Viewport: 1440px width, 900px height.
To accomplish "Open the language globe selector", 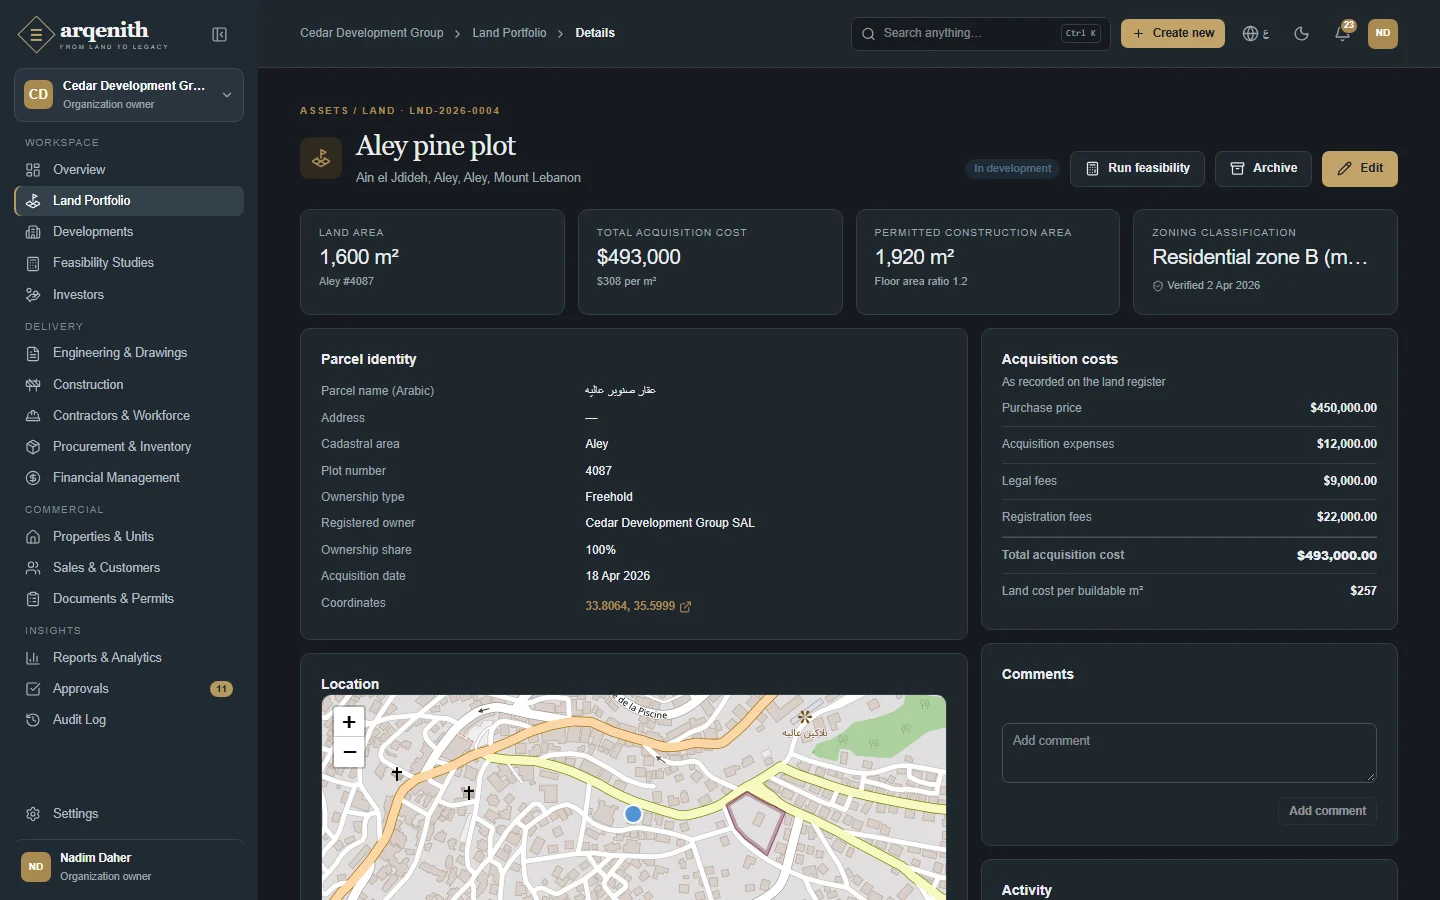I will tap(1256, 34).
